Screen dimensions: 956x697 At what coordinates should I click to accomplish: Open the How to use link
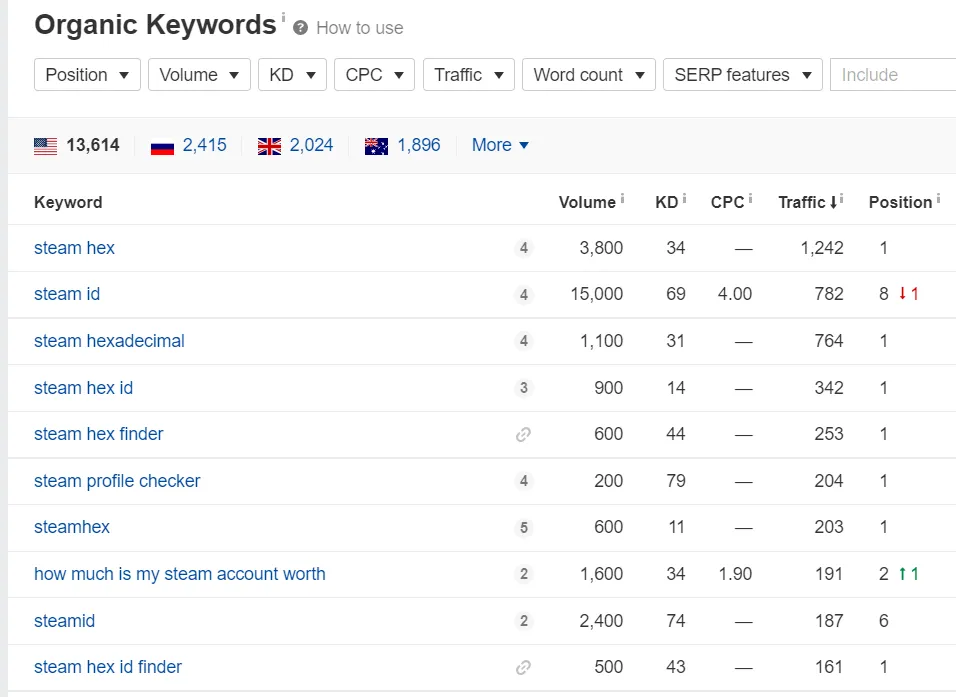tap(360, 28)
